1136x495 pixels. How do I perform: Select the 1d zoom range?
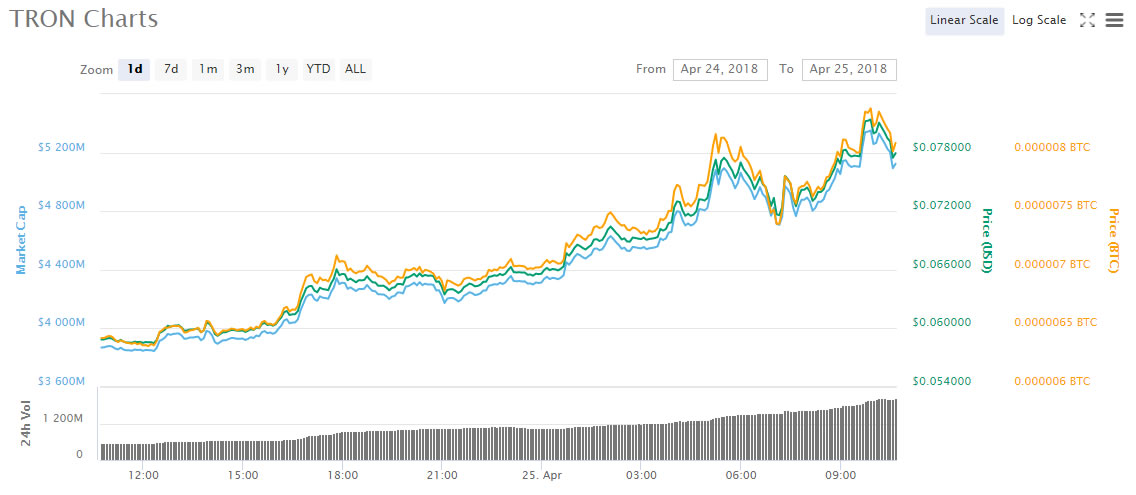point(134,70)
